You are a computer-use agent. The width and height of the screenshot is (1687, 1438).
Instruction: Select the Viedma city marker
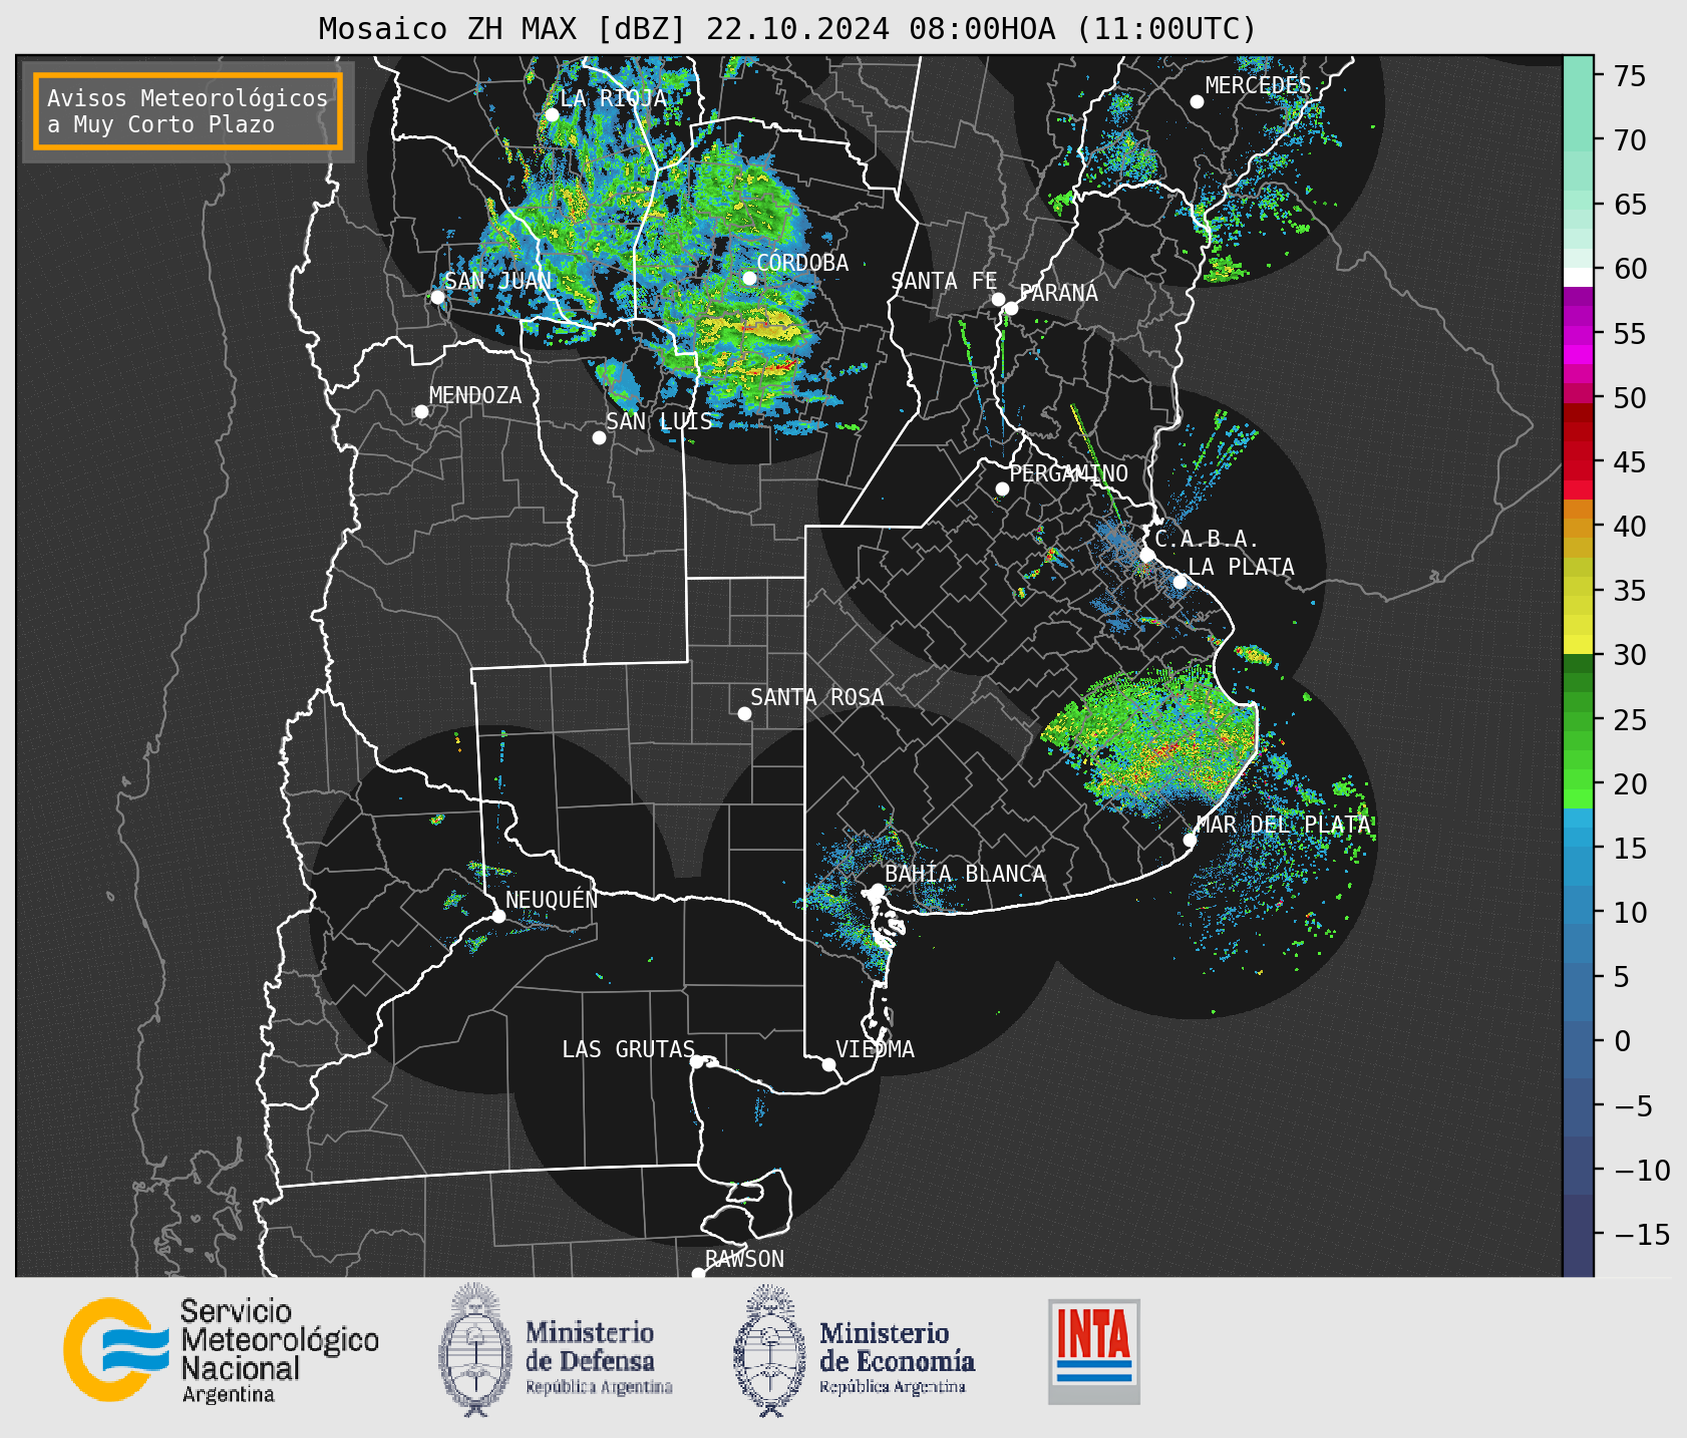[829, 1064]
